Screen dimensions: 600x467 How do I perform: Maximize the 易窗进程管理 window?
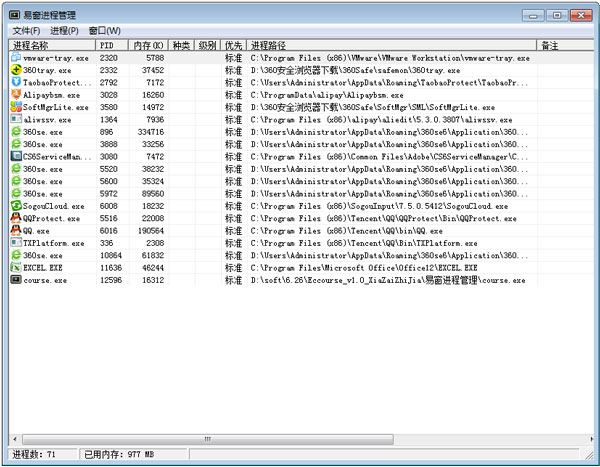[557, 15]
